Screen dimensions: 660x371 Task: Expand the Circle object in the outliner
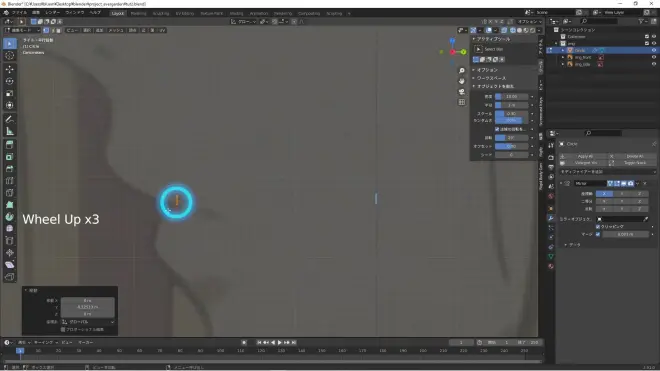click(x=563, y=50)
